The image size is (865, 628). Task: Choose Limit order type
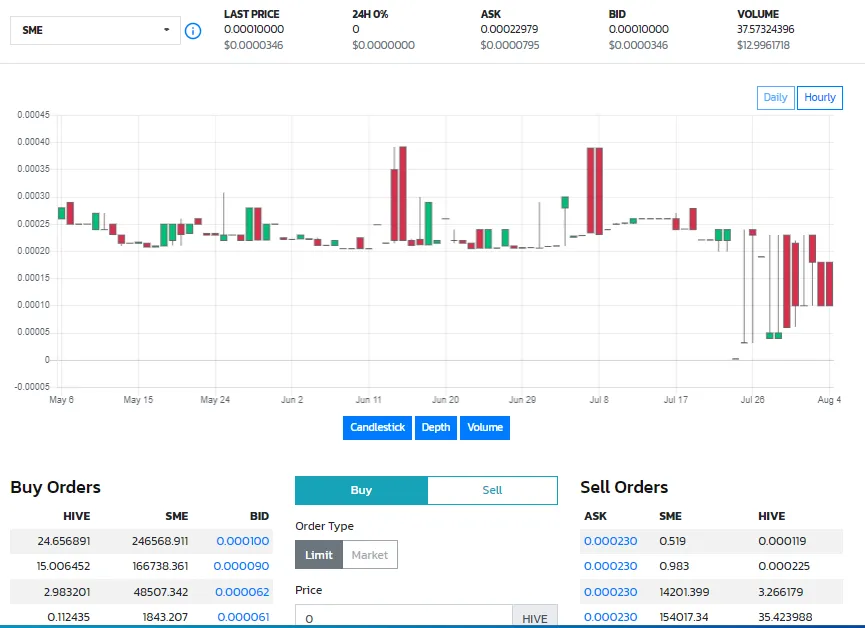click(x=319, y=555)
